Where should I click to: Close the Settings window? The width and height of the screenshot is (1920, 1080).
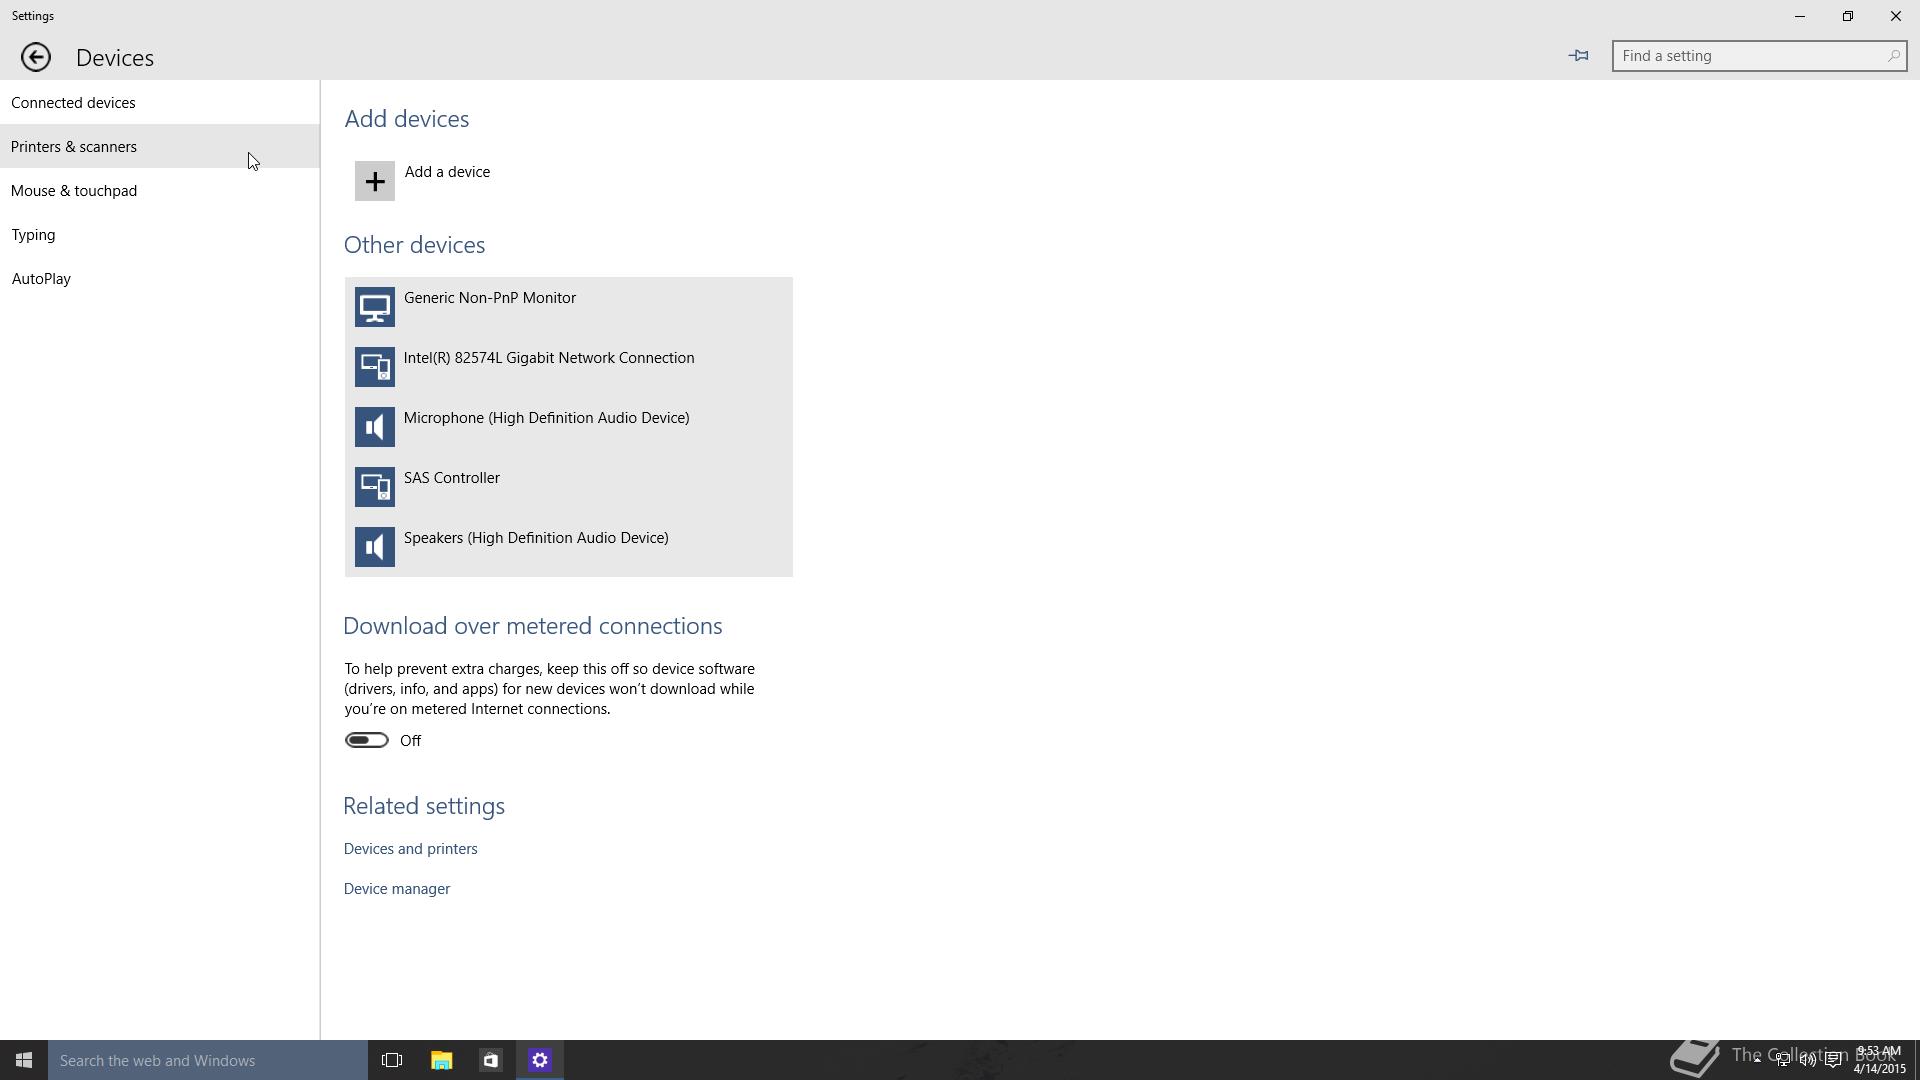pos(1896,16)
